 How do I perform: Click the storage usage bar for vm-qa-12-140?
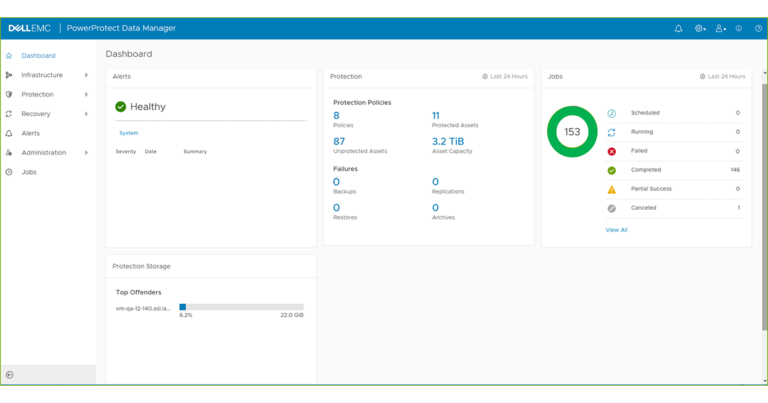pos(241,307)
